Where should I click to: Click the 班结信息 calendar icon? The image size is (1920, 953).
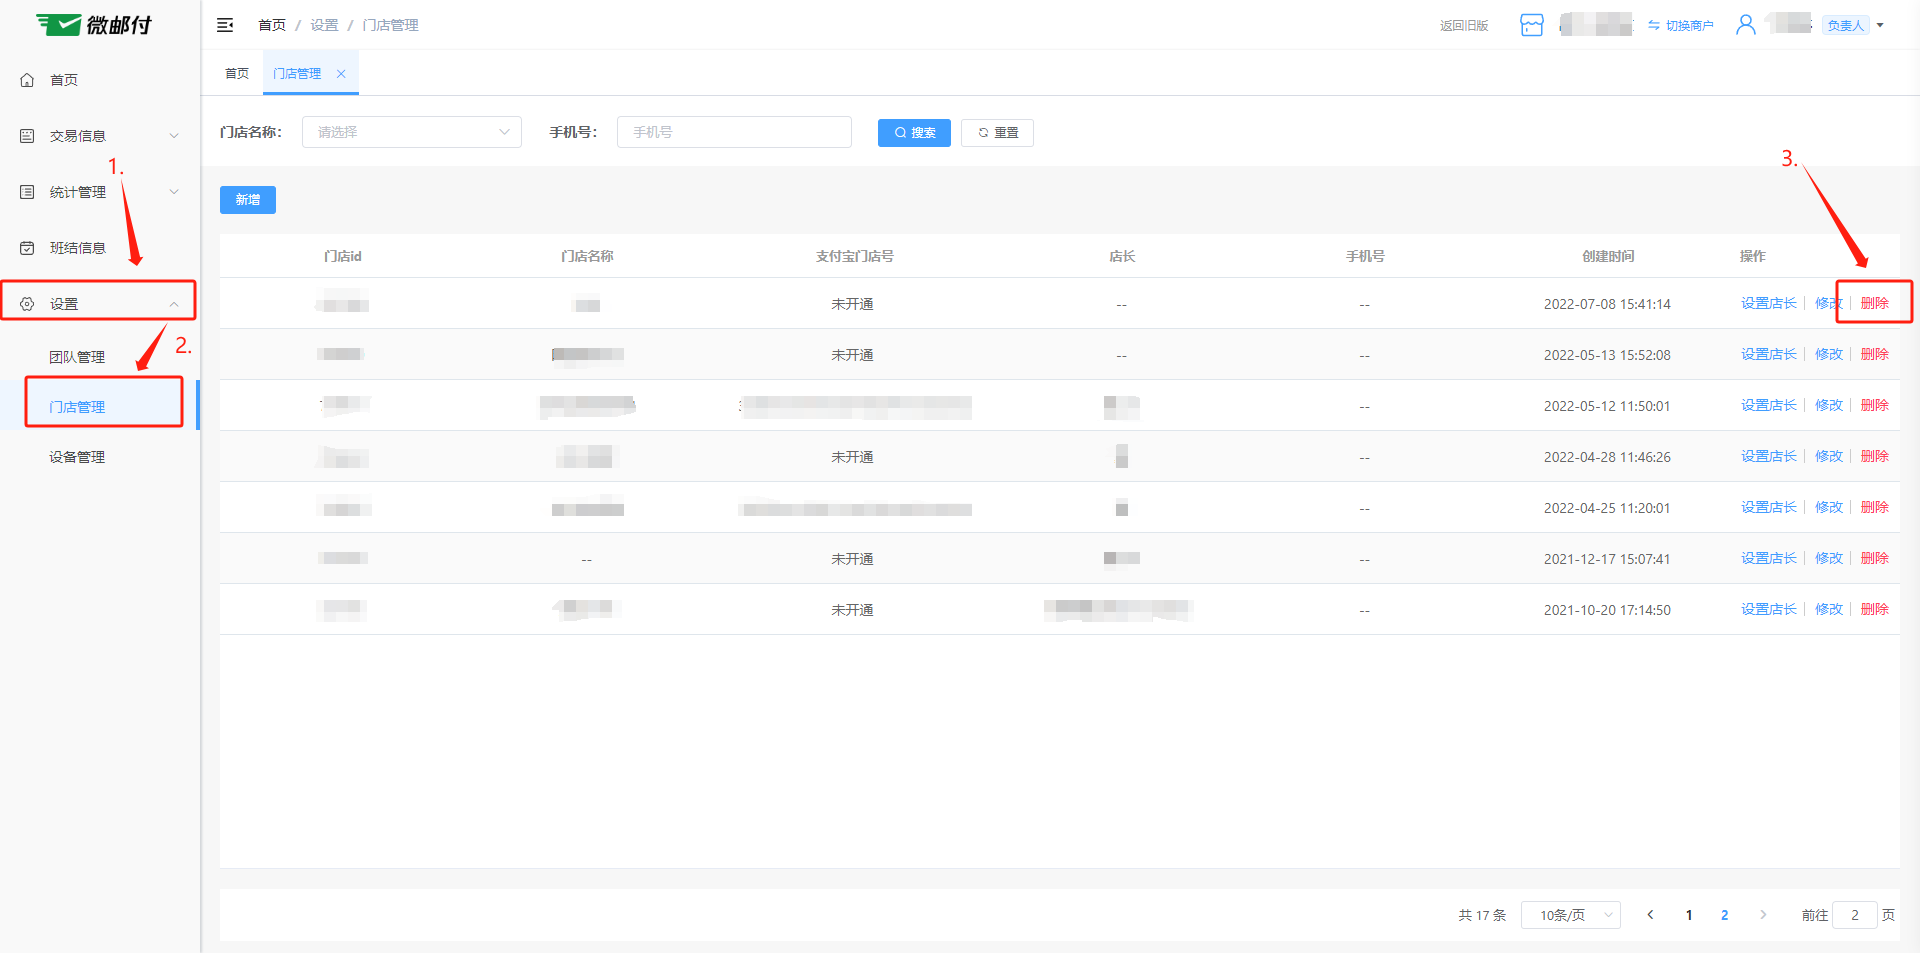coord(27,248)
